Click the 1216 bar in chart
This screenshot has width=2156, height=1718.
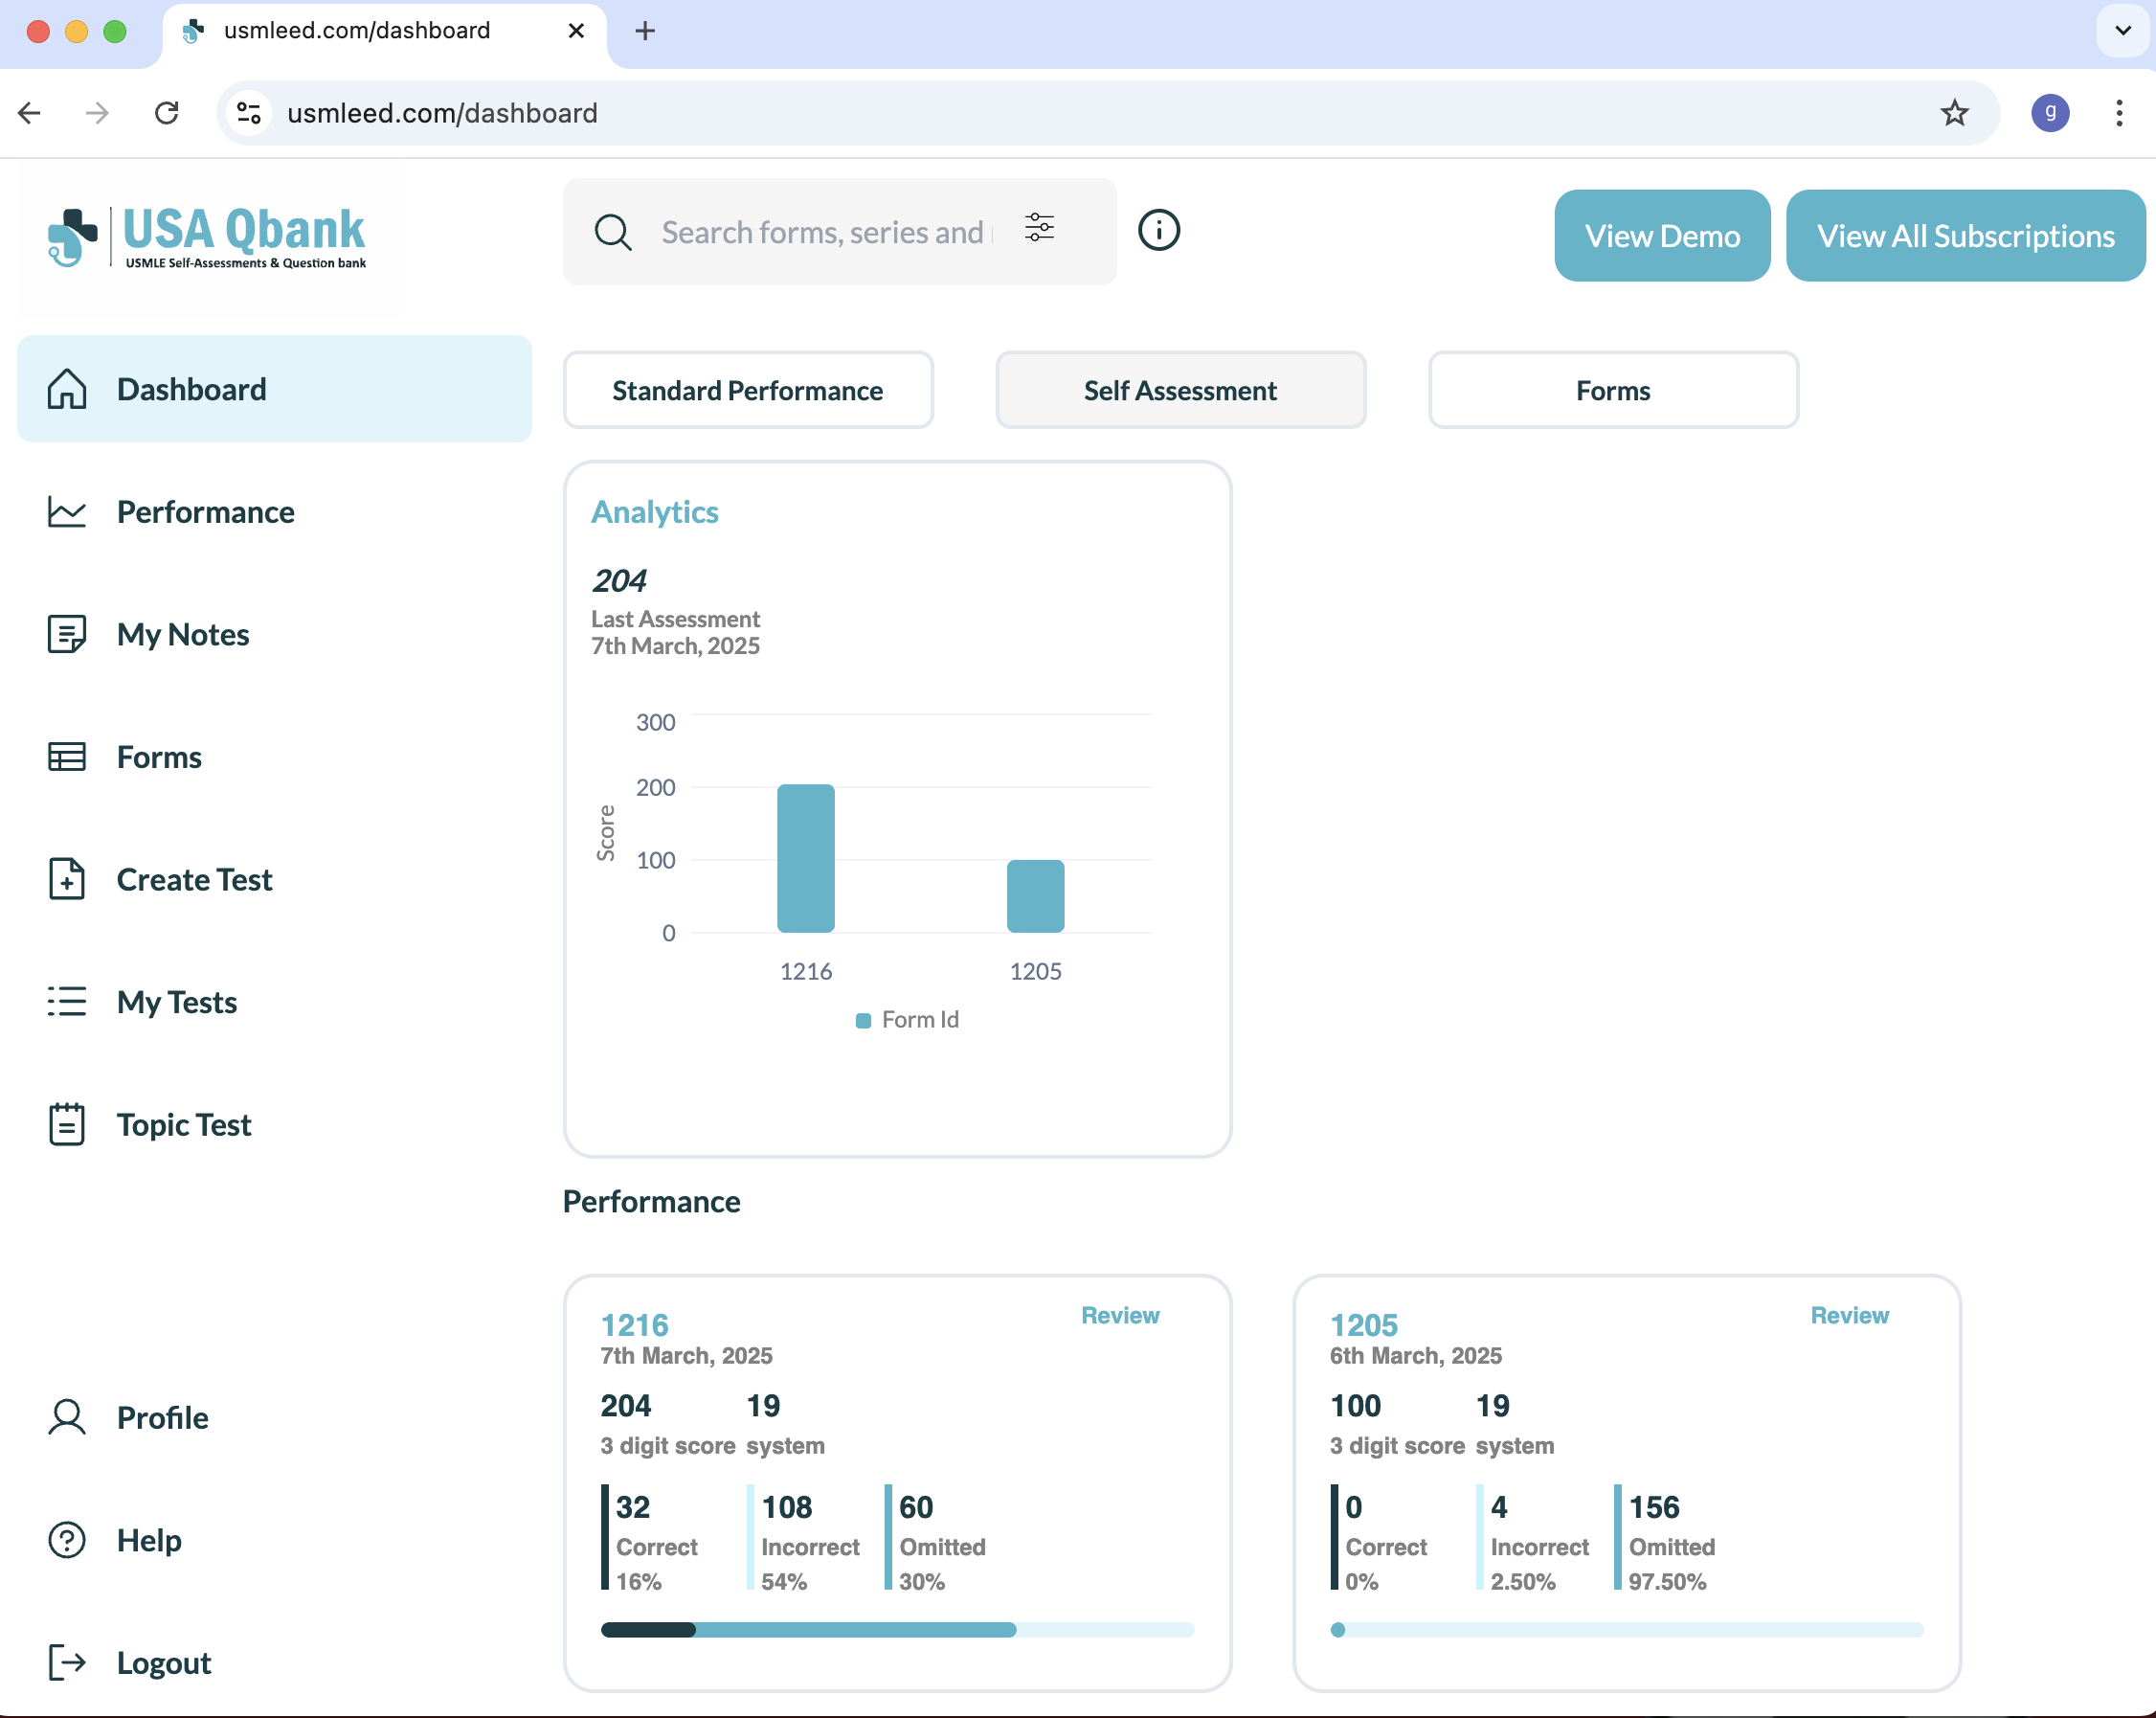806,858
